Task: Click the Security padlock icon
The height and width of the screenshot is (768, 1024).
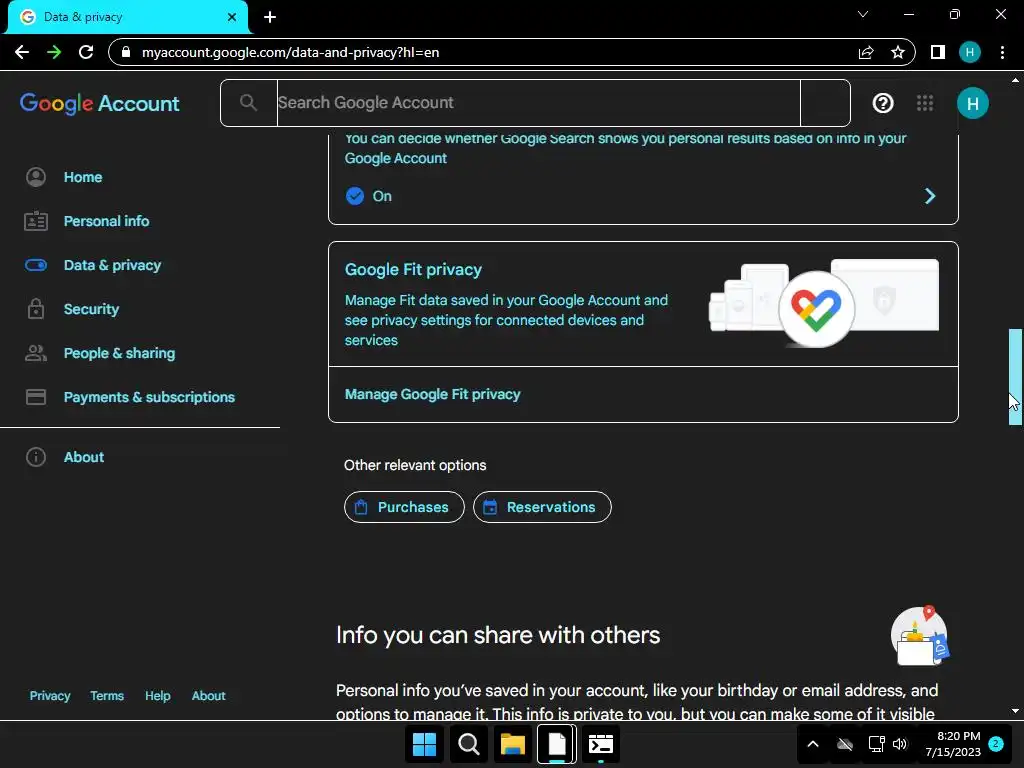Action: (36, 308)
